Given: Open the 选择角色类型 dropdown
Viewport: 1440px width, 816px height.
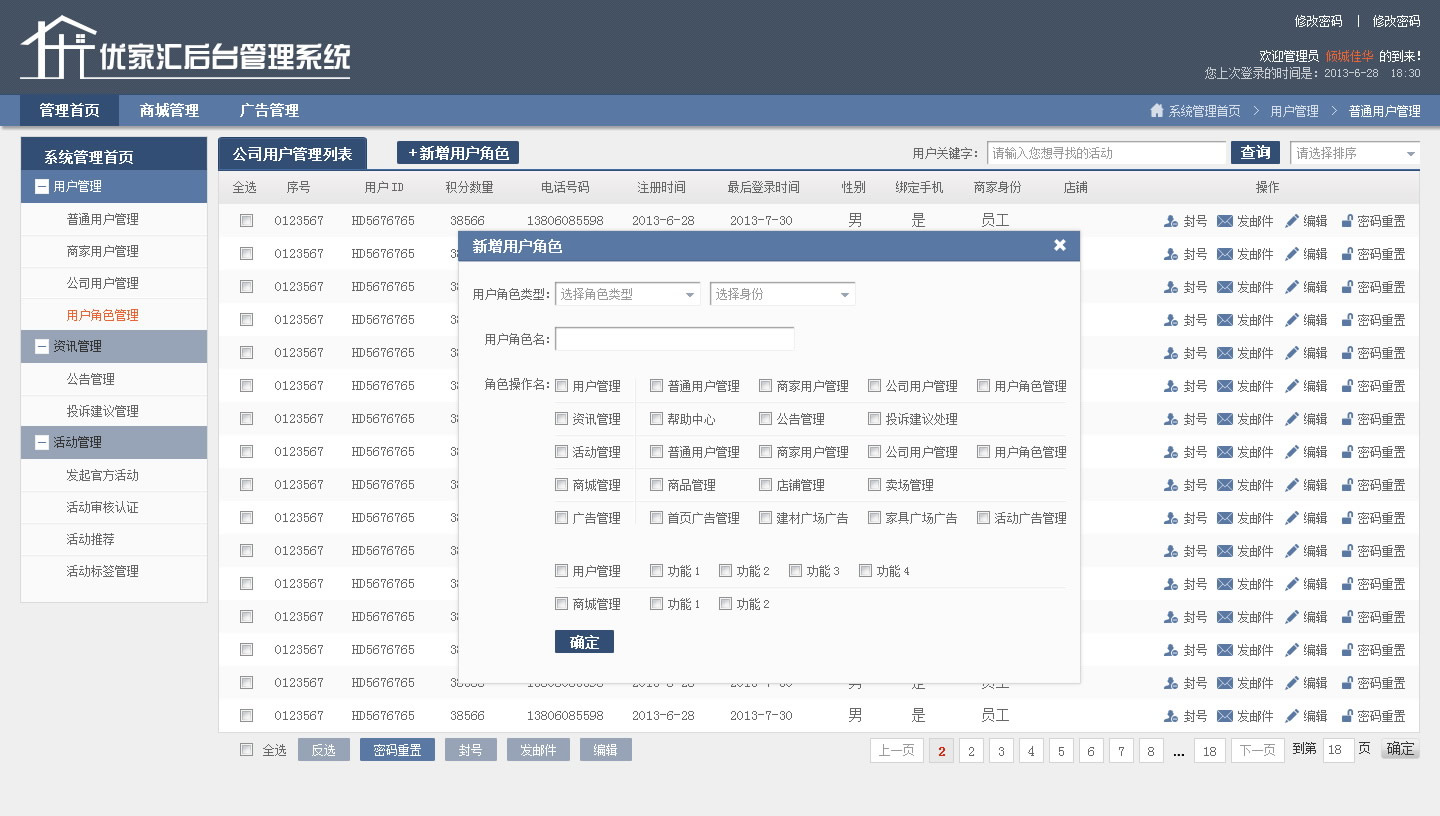Looking at the screenshot, I should click(x=628, y=294).
